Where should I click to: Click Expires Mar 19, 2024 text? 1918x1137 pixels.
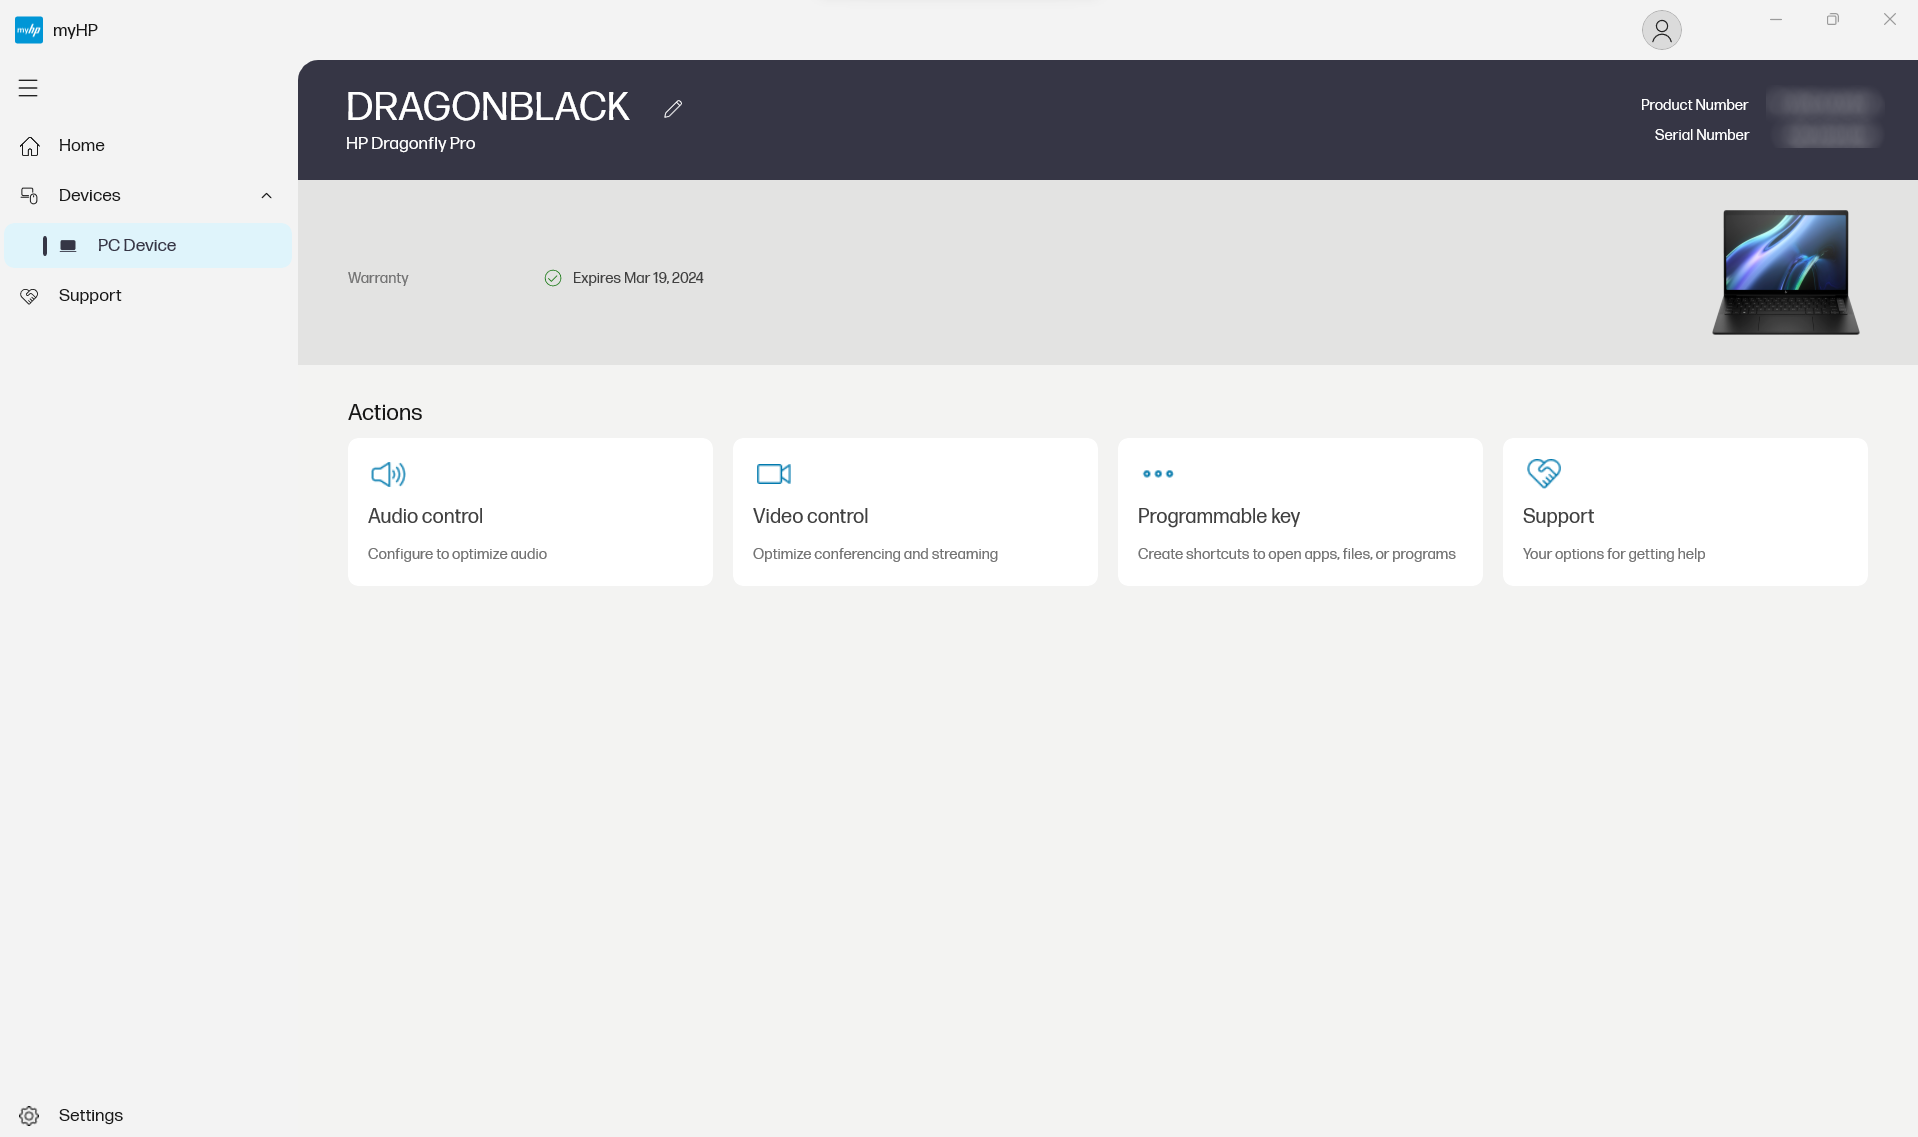click(638, 278)
